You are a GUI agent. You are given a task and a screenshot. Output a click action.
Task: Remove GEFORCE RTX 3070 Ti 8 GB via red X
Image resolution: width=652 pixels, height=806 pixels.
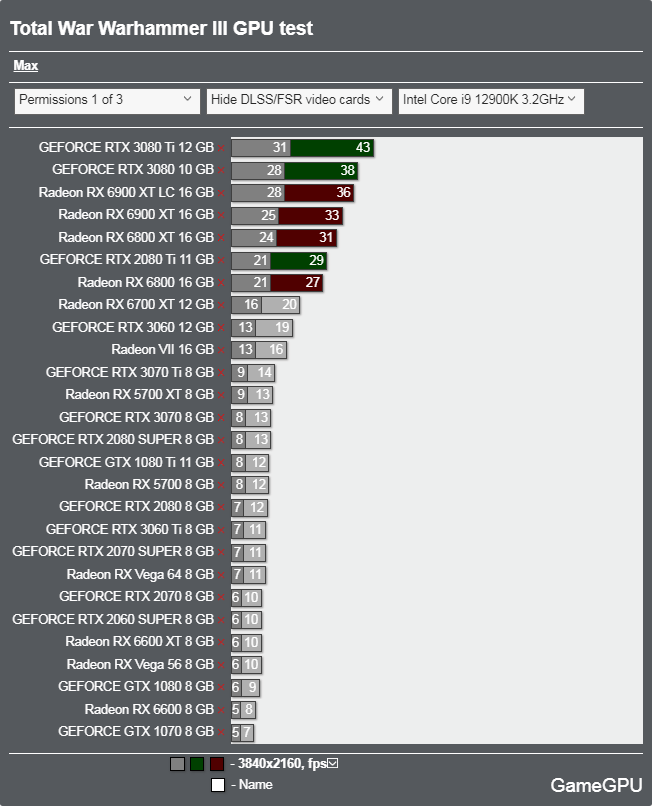(x=221, y=373)
